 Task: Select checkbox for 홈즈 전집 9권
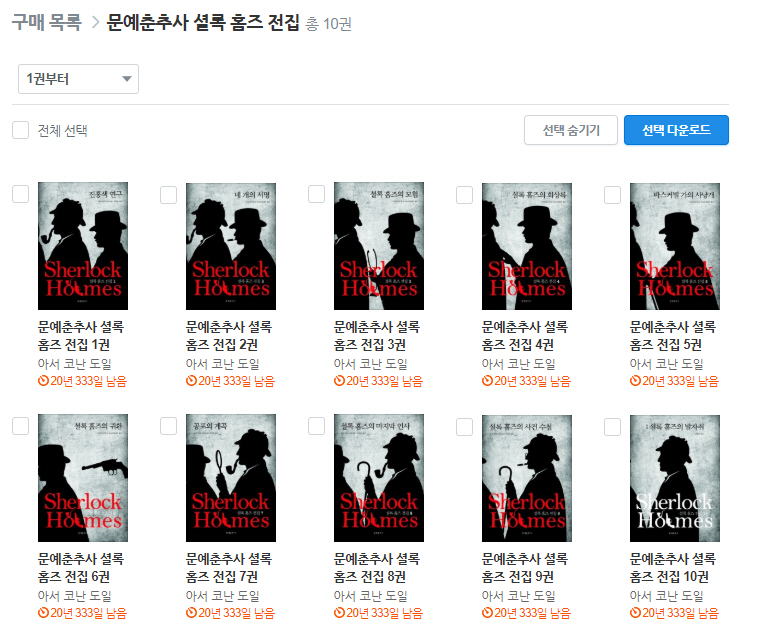[x=464, y=427]
